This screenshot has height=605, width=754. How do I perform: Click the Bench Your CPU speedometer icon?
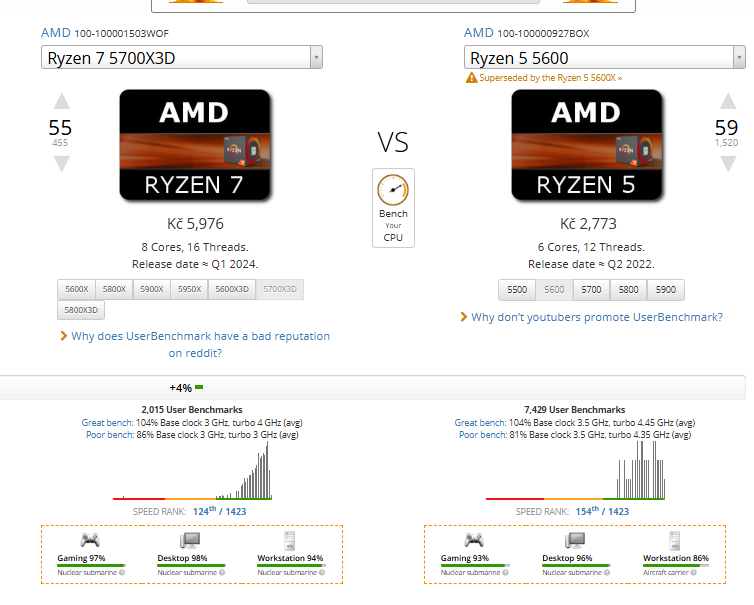pyautogui.click(x=393, y=189)
